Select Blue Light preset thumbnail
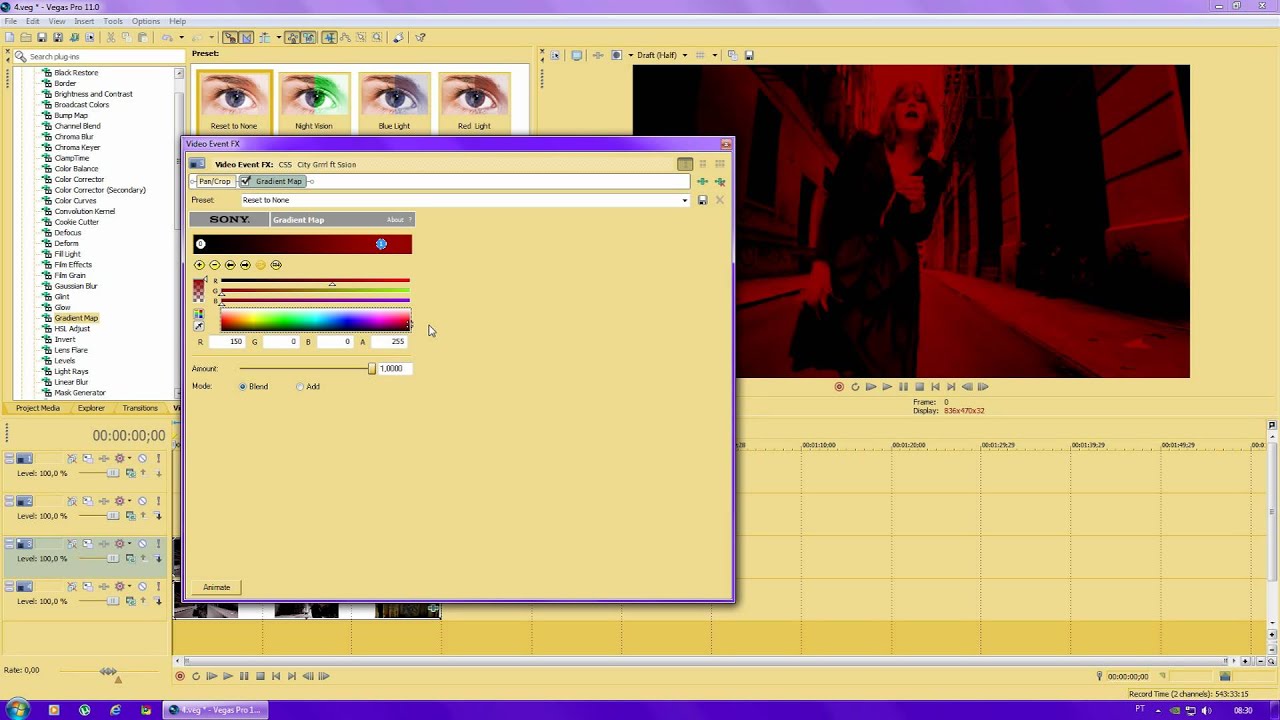This screenshot has width=1280, height=720. coord(394,101)
